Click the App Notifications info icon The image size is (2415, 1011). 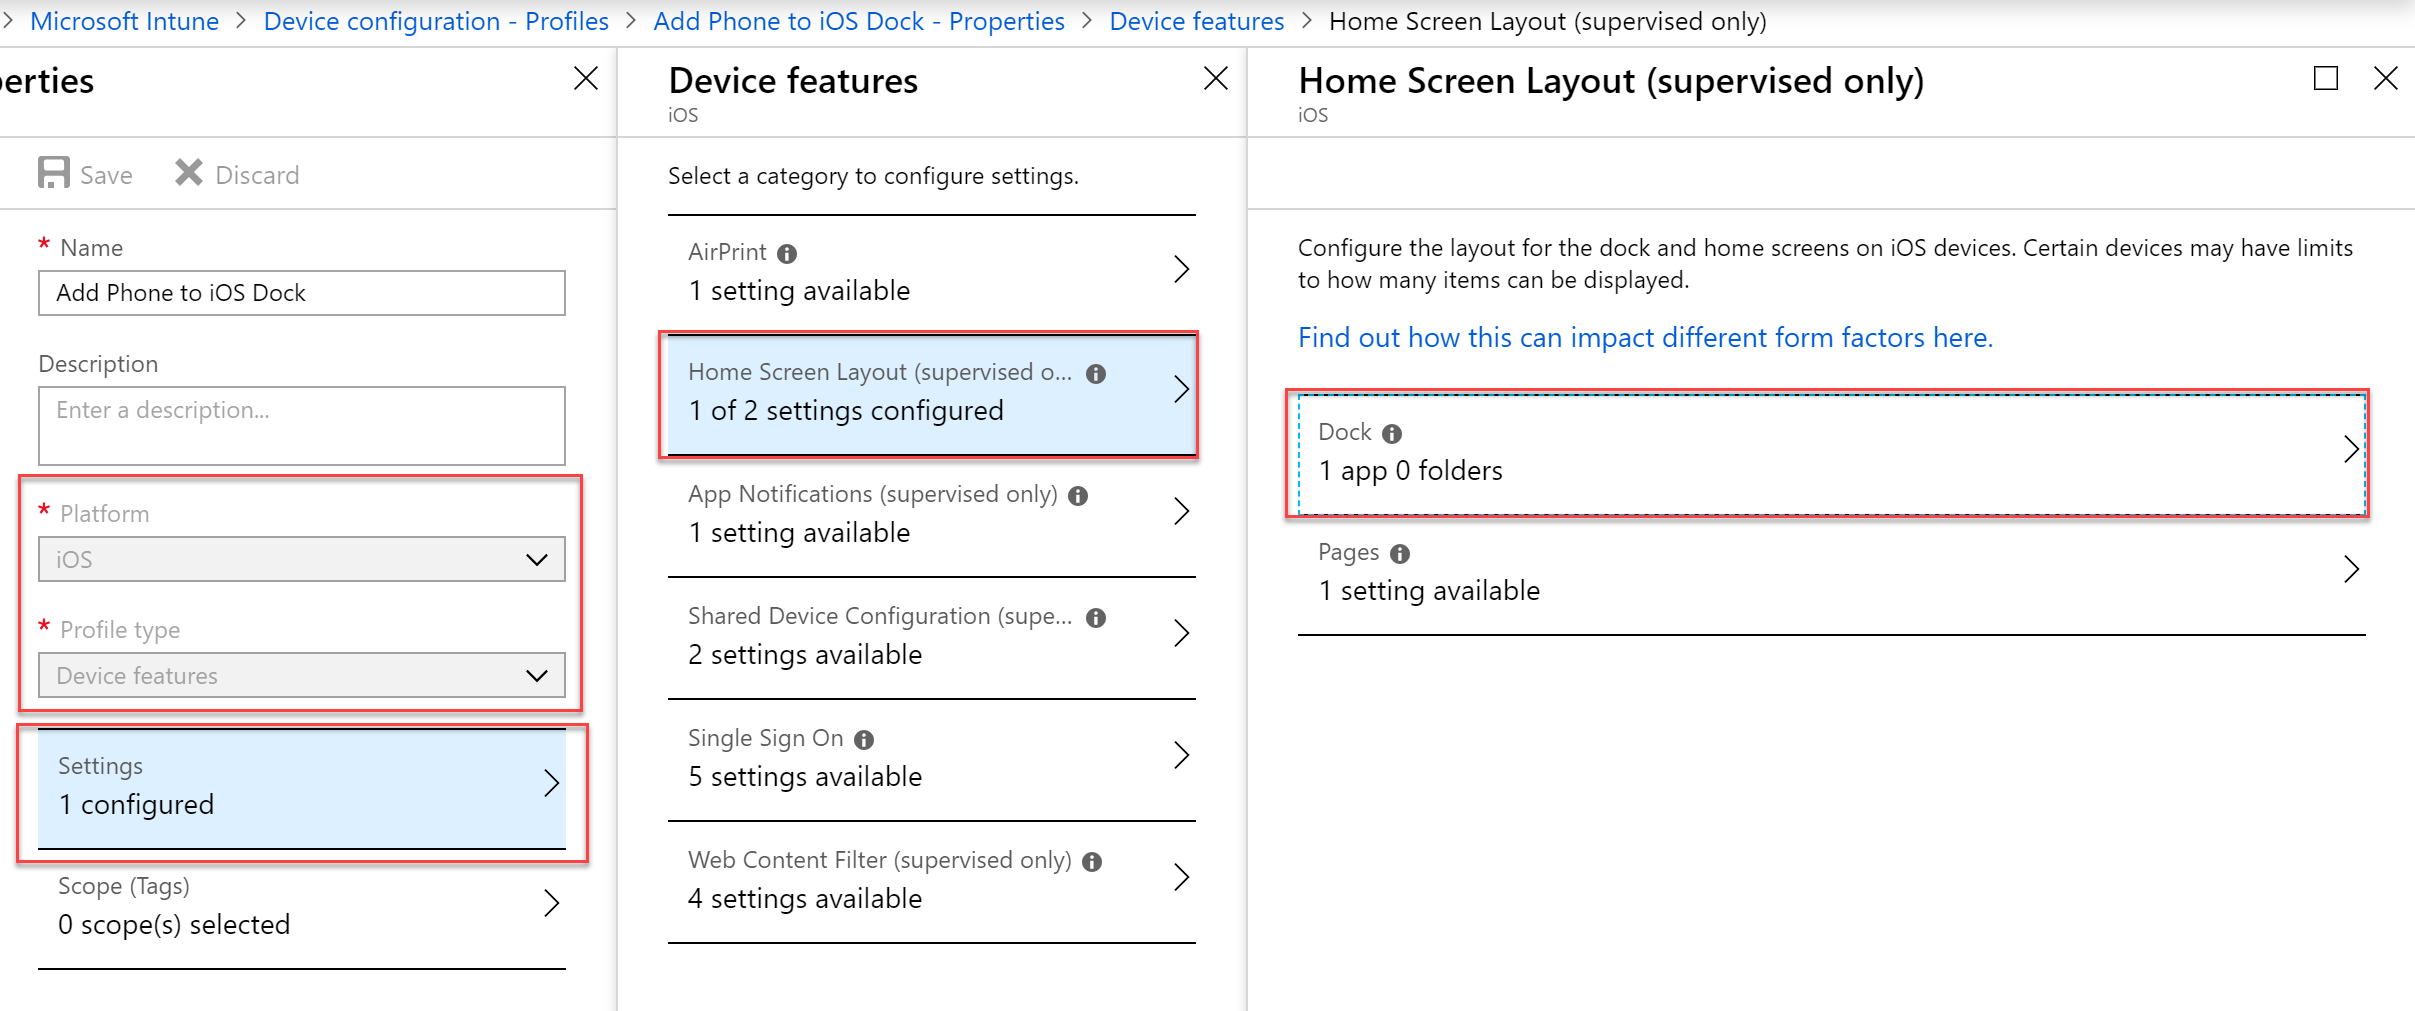click(1078, 496)
